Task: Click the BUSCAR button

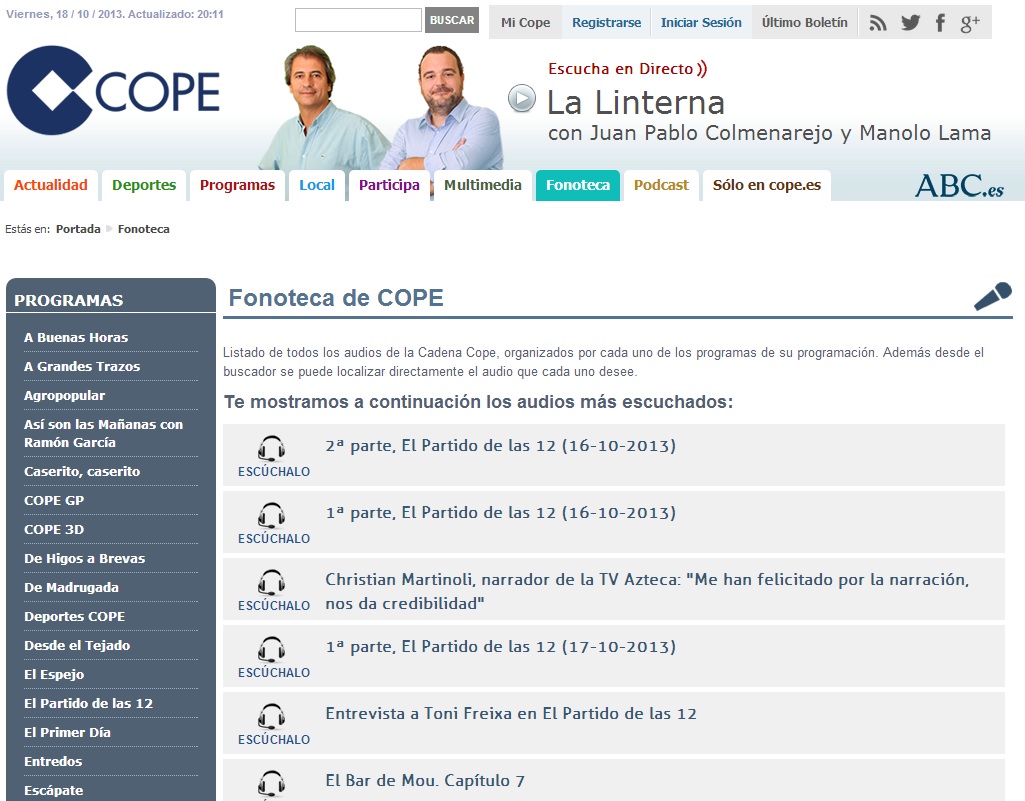Action: (x=452, y=20)
